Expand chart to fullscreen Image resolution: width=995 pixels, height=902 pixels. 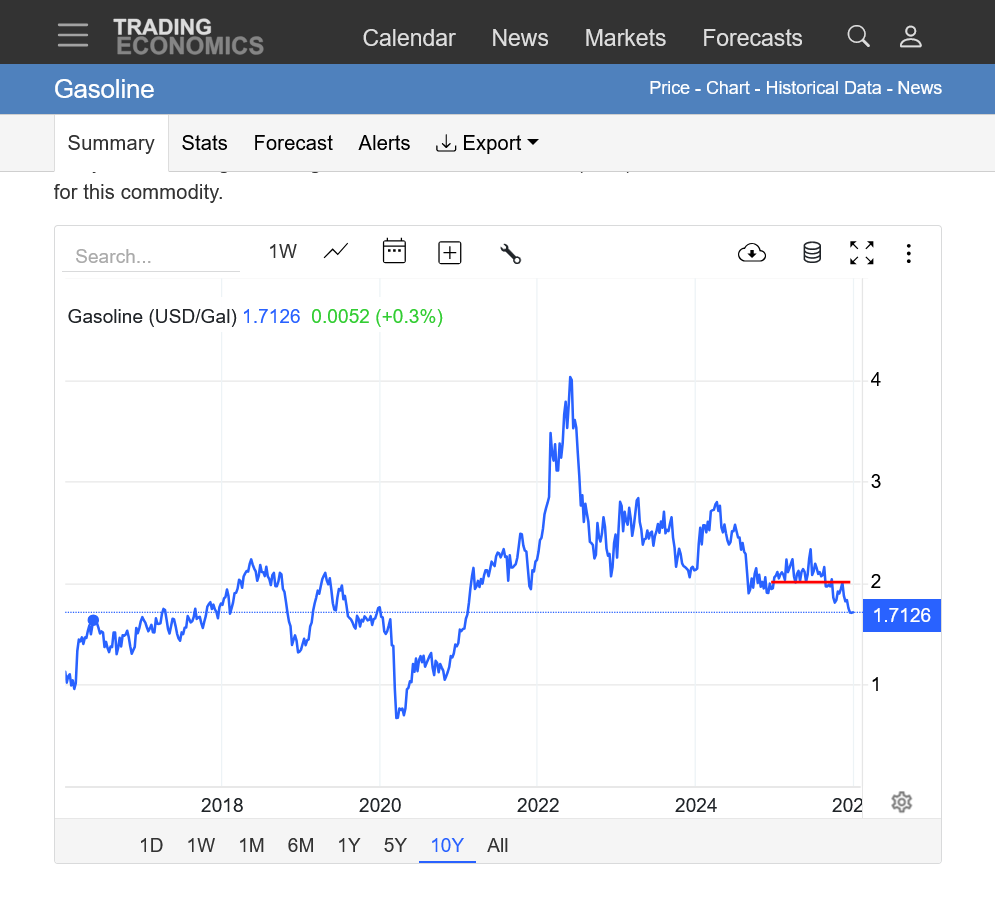pos(861,253)
